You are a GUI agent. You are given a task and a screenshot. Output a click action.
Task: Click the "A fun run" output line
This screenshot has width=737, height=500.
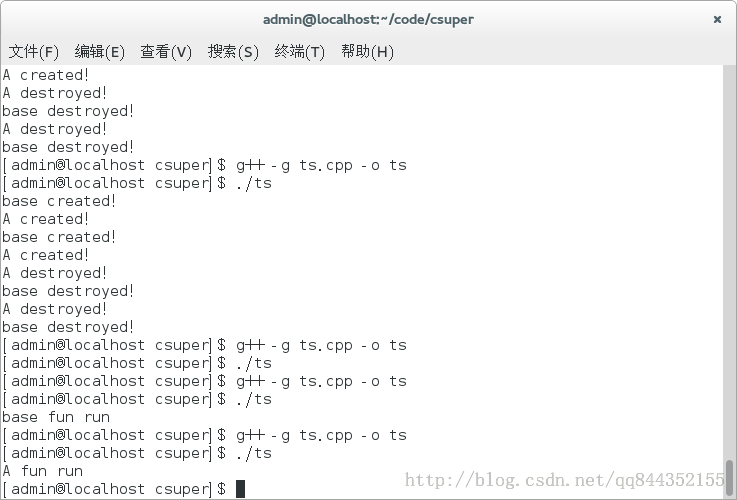[43, 471]
